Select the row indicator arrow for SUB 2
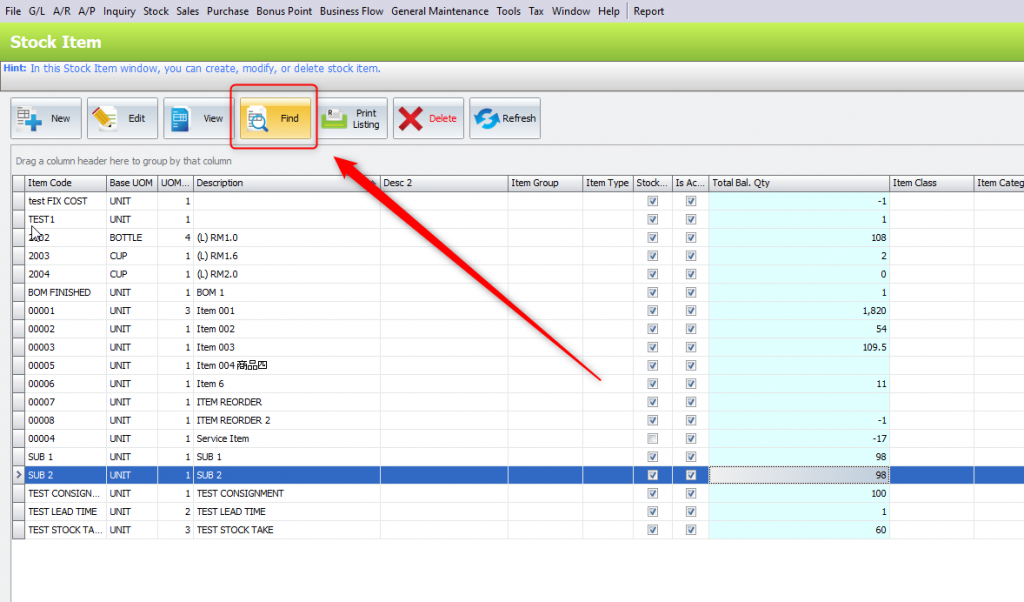The image size is (1024, 602). tap(18, 475)
